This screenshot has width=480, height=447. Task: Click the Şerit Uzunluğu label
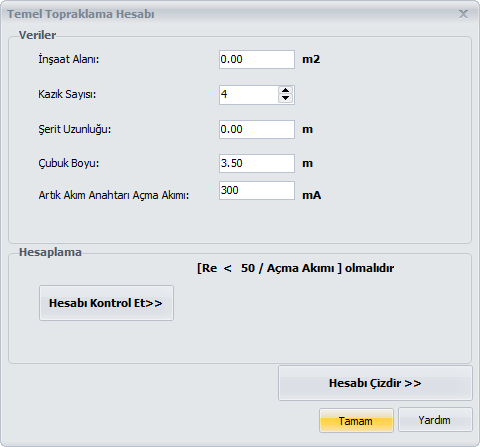click(74, 129)
